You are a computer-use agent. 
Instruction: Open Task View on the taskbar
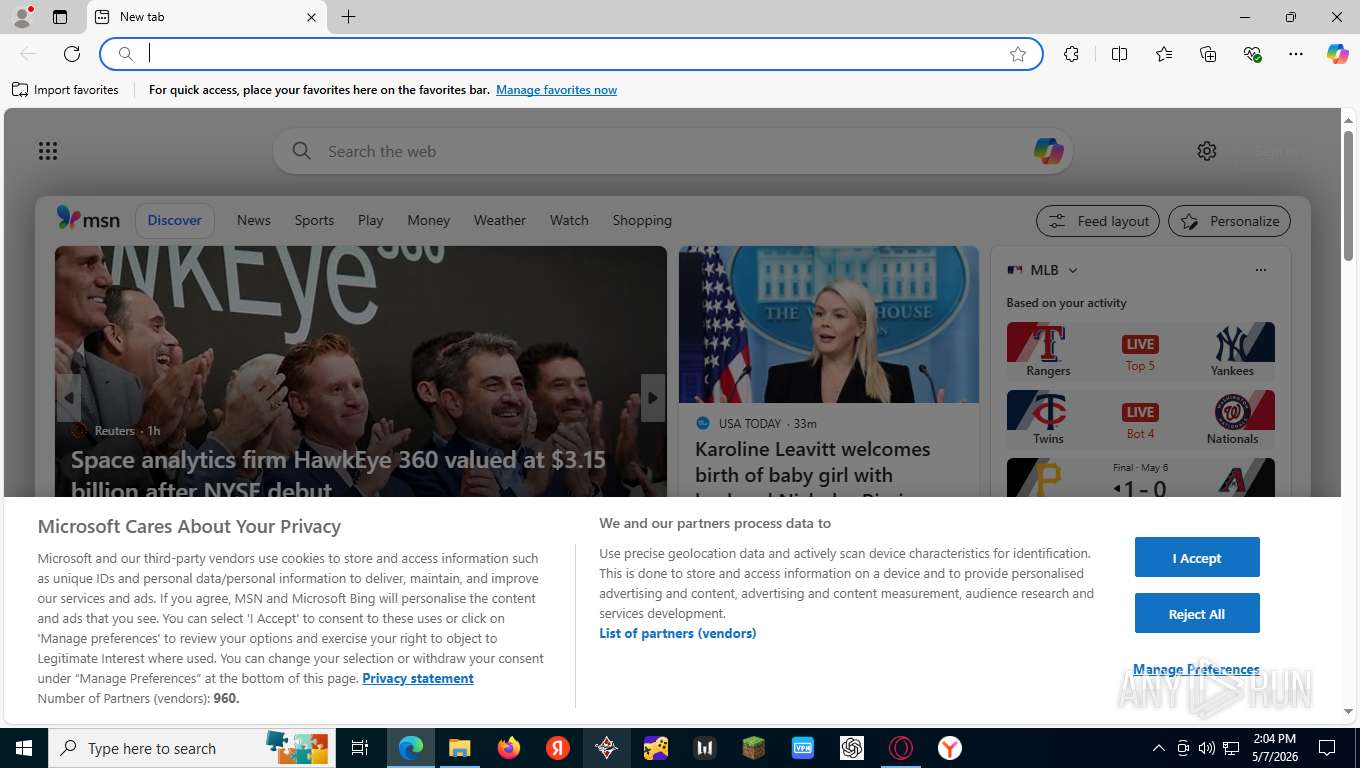click(360, 748)
